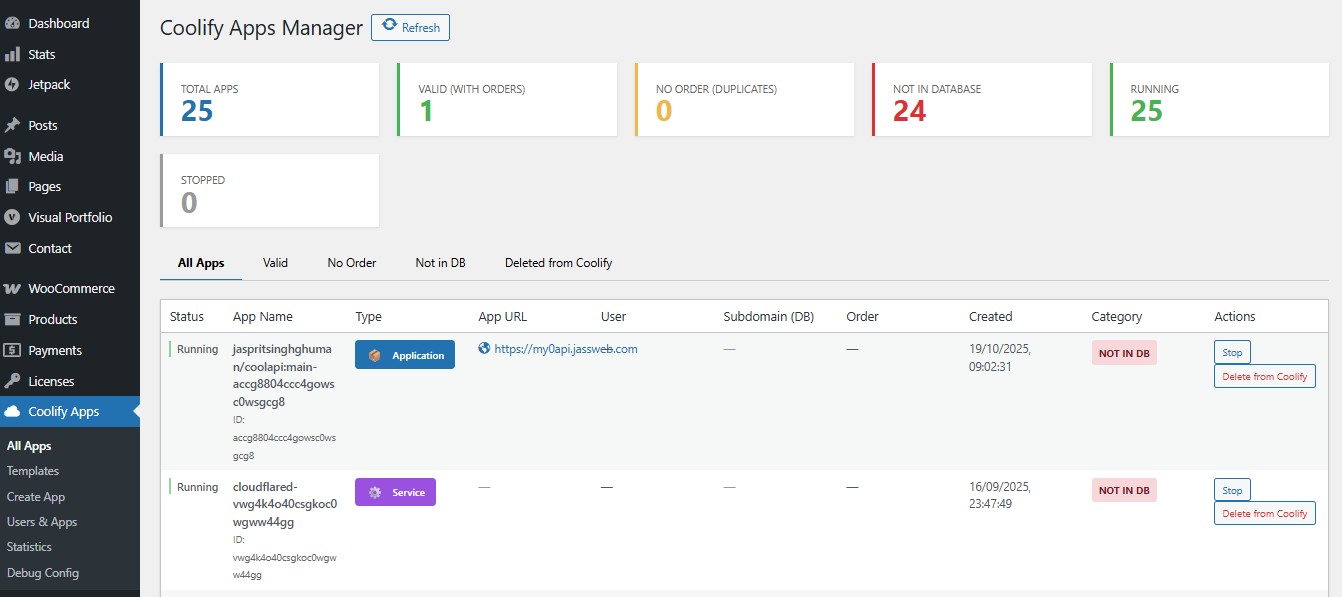Image resolution: width=1342 pixels, height=597 pixels.
Task: Click the Licenses key icon
Action: pos(12,381)
